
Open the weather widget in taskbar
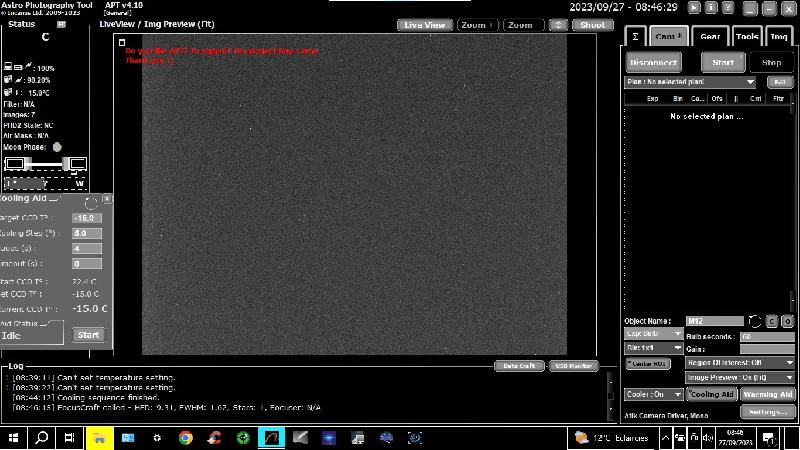click(x=611, y=438)
